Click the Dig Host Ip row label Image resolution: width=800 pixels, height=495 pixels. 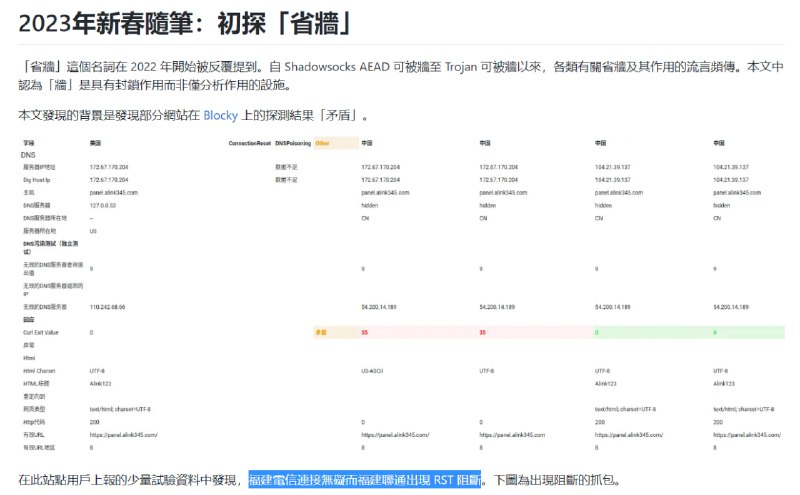(37, 180)
